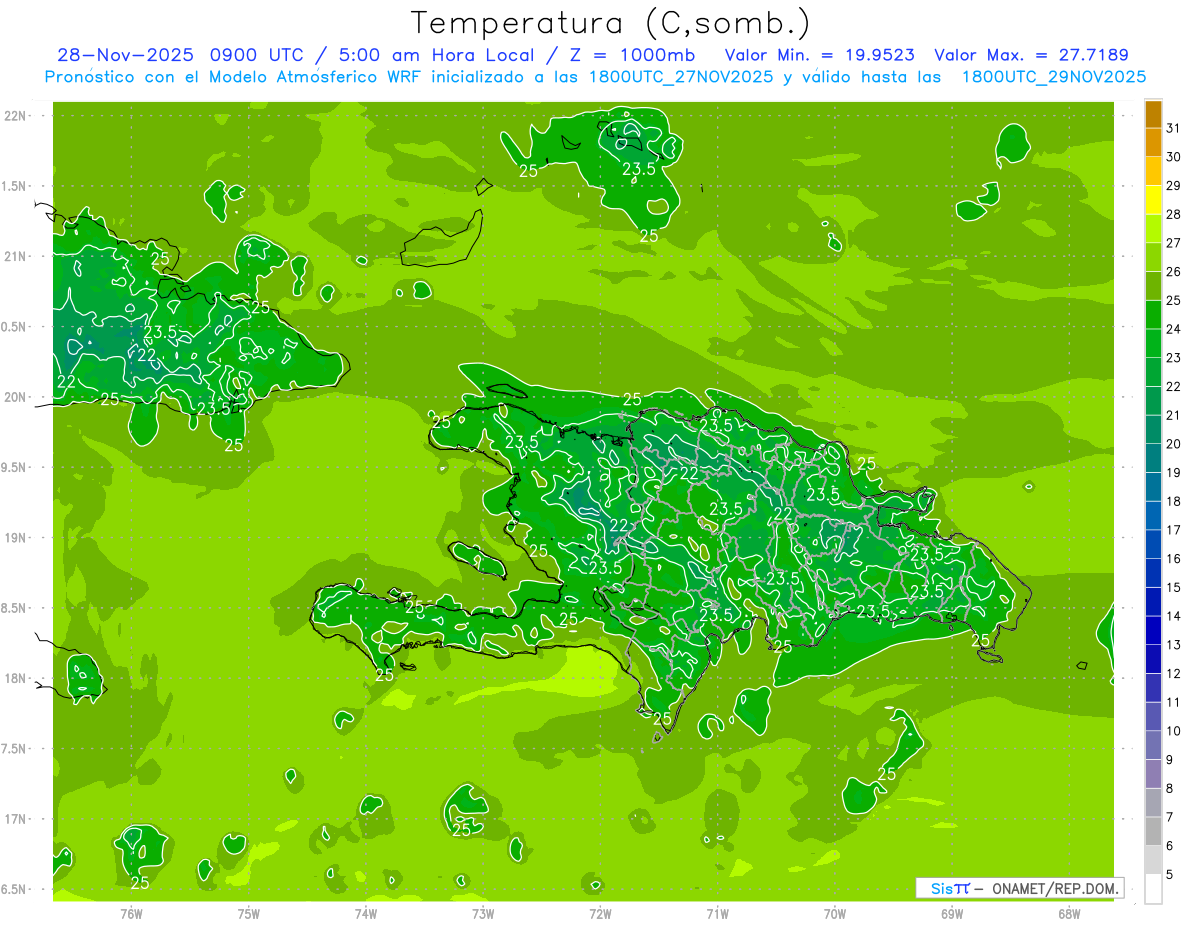
Task: Click the color scale label "21"
Action: [x=1174, y=415]
